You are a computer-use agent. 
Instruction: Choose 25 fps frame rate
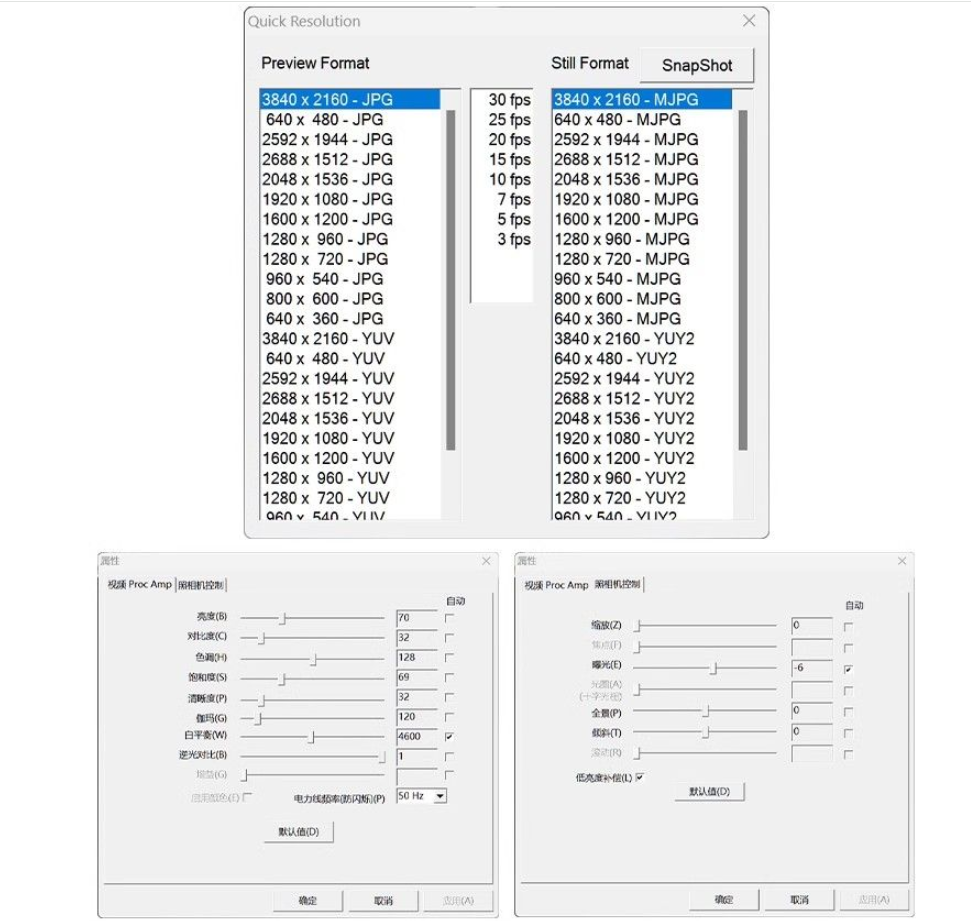[x=502, y=120]
